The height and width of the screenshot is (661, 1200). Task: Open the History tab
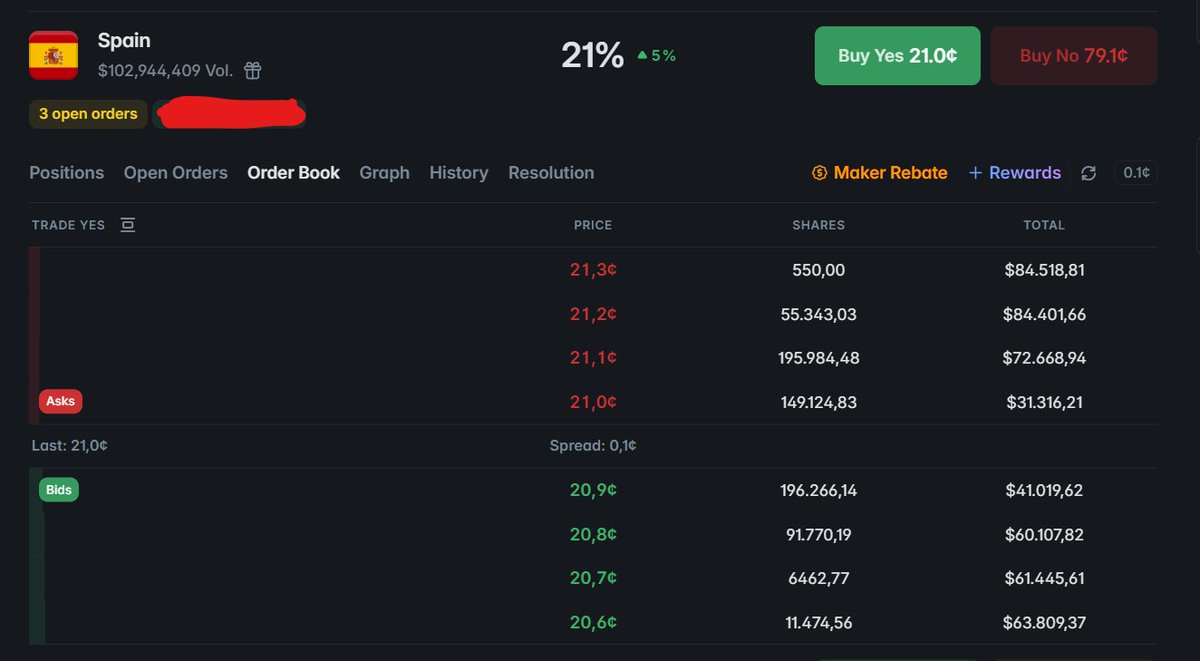coord(459,173)
